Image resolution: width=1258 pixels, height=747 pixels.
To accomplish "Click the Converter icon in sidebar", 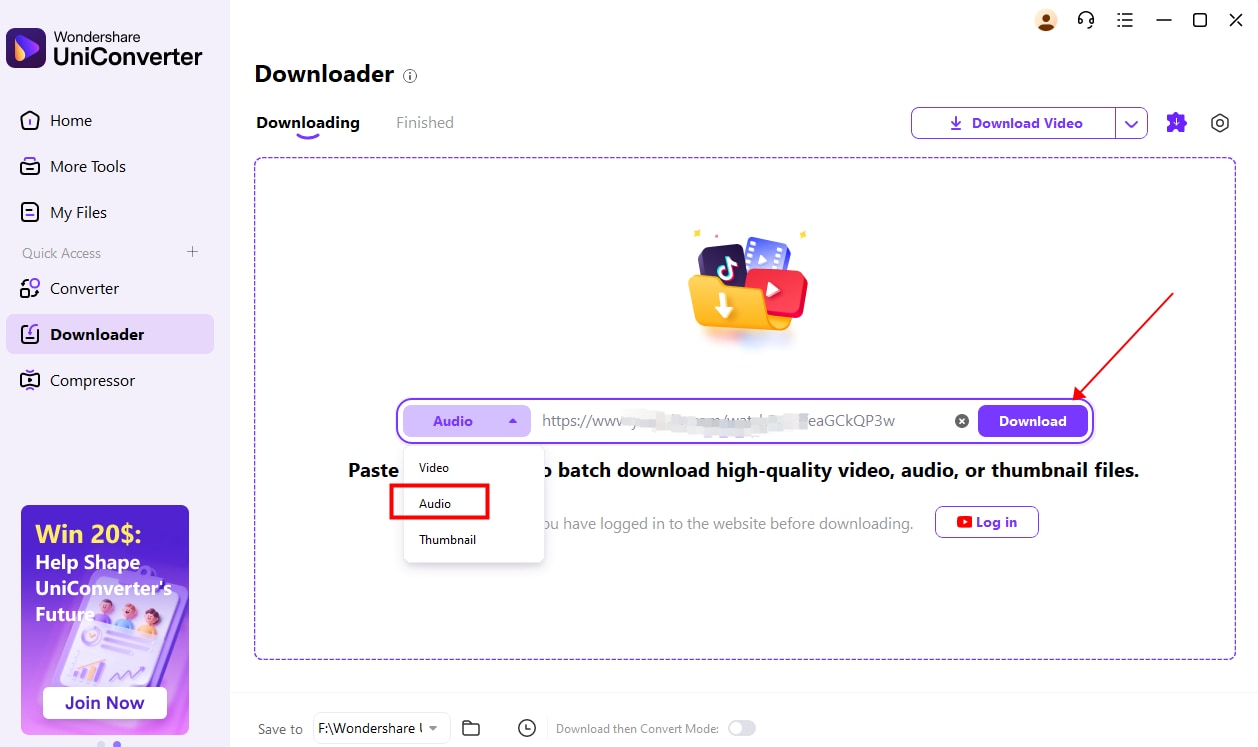I will click(30, 288).
